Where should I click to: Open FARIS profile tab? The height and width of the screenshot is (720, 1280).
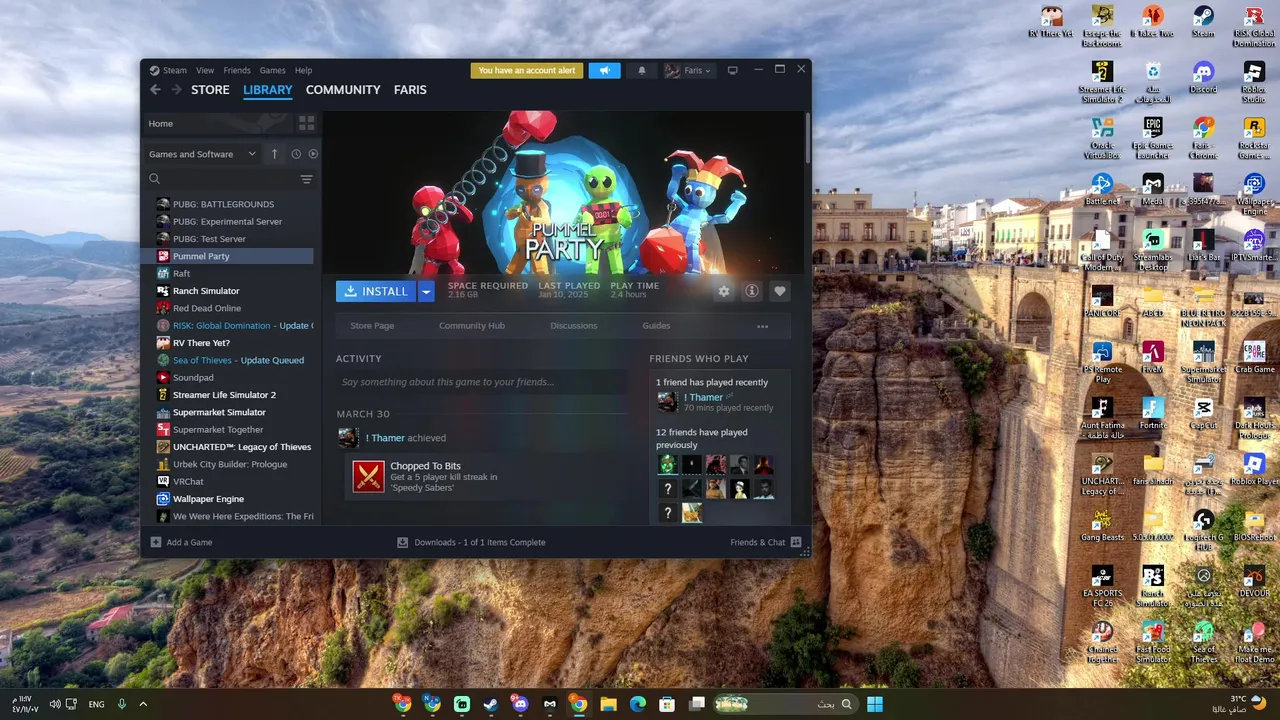pyautogui.click(x=410, y=89)
